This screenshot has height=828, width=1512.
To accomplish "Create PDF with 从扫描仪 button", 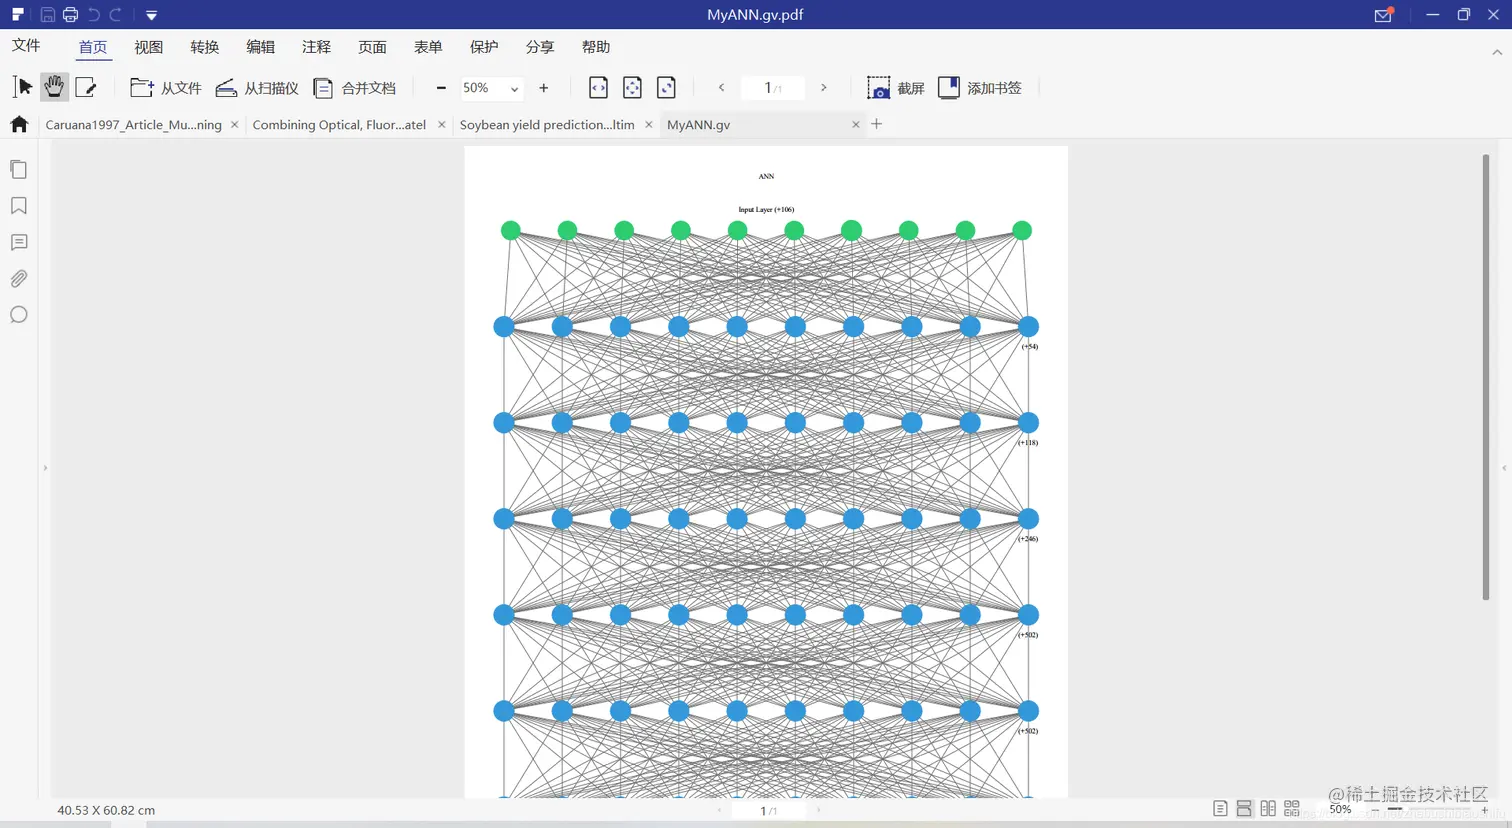I will pos(257,88).
